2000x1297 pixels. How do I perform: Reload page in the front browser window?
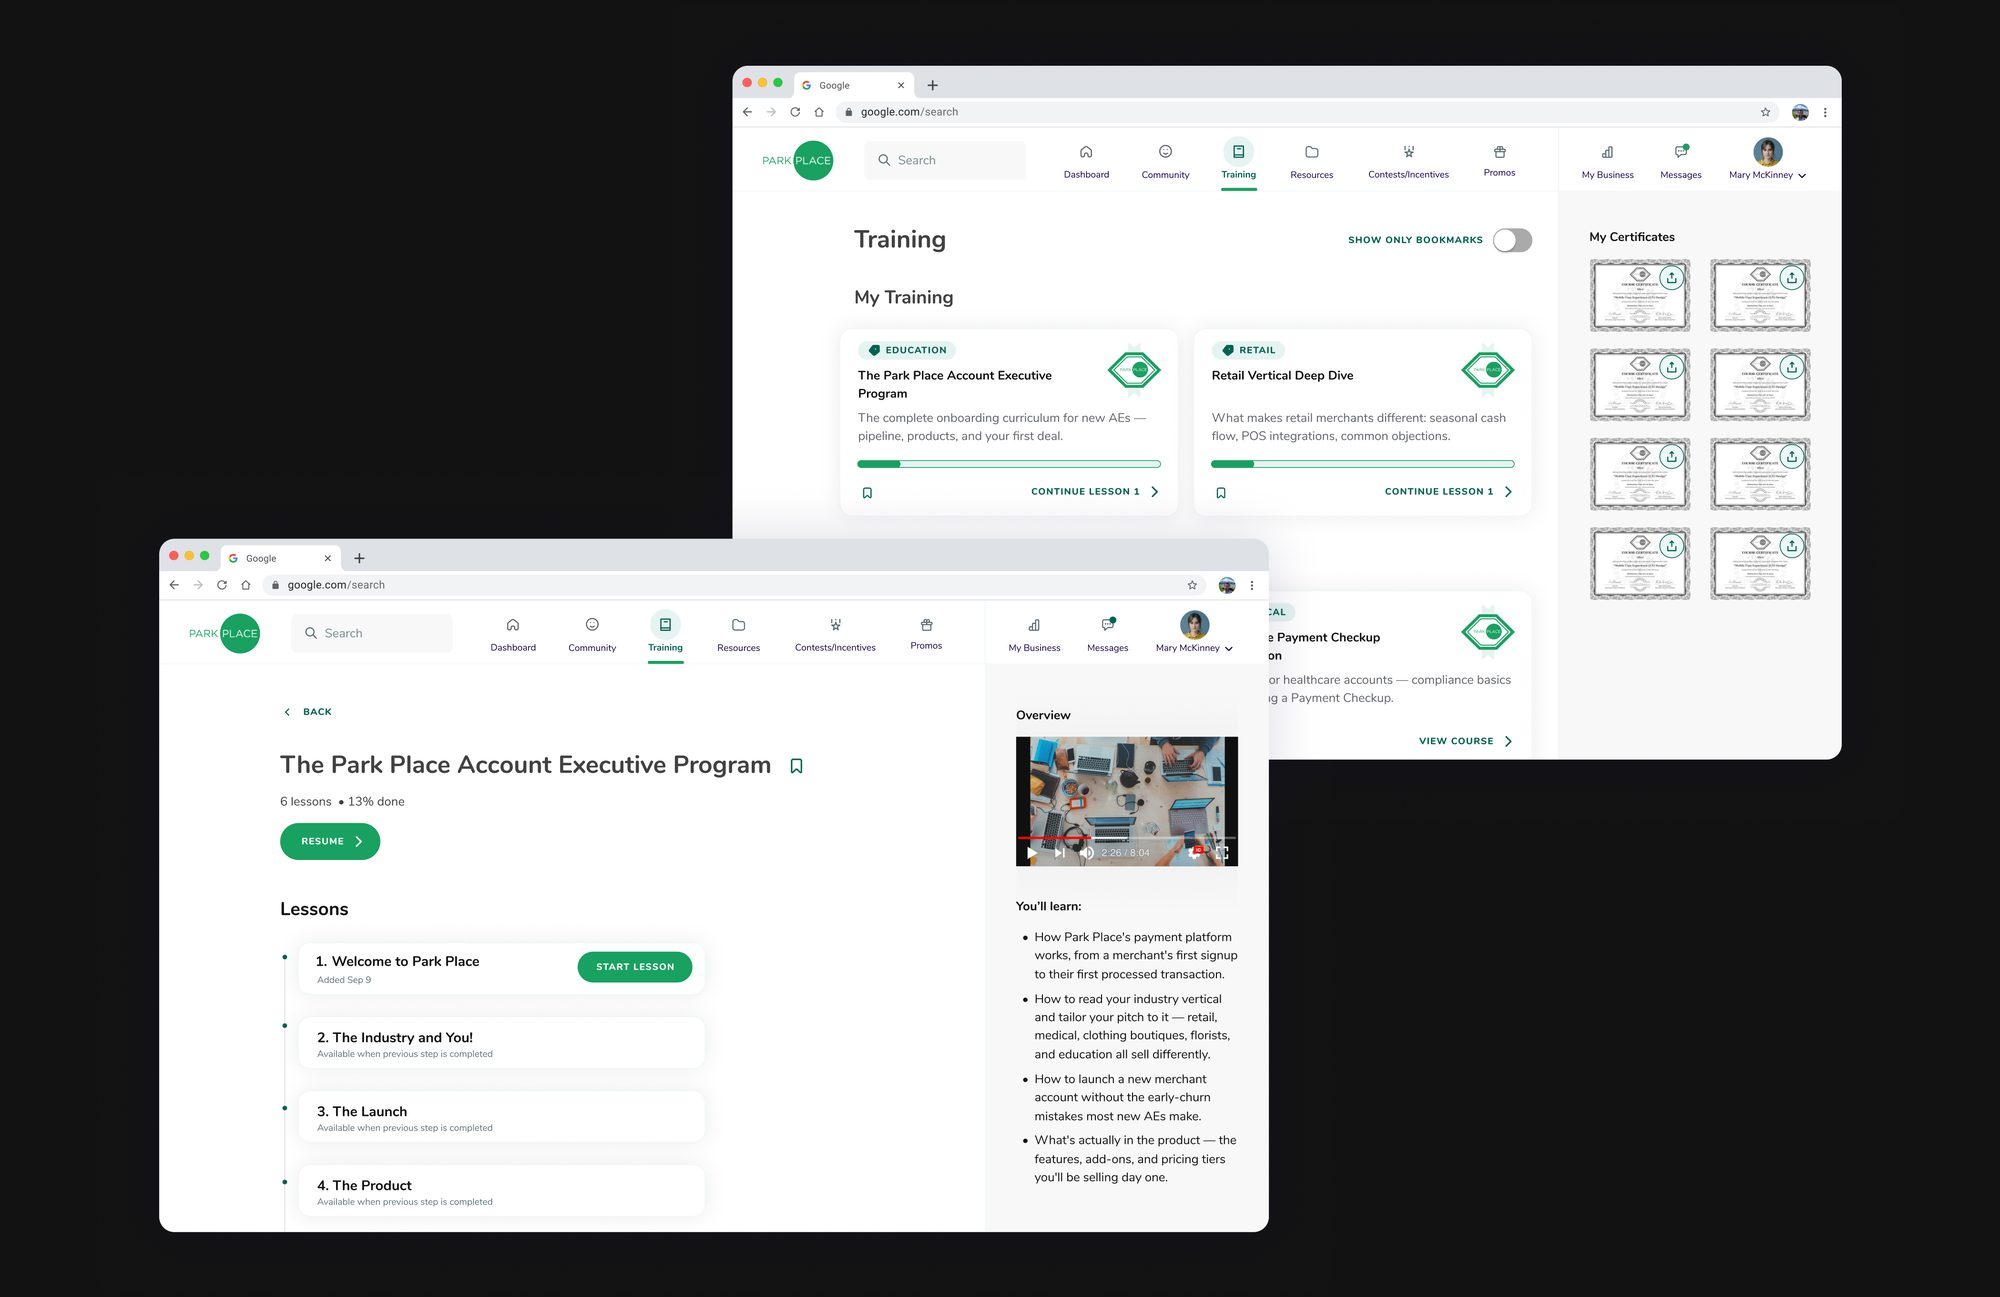222,585
